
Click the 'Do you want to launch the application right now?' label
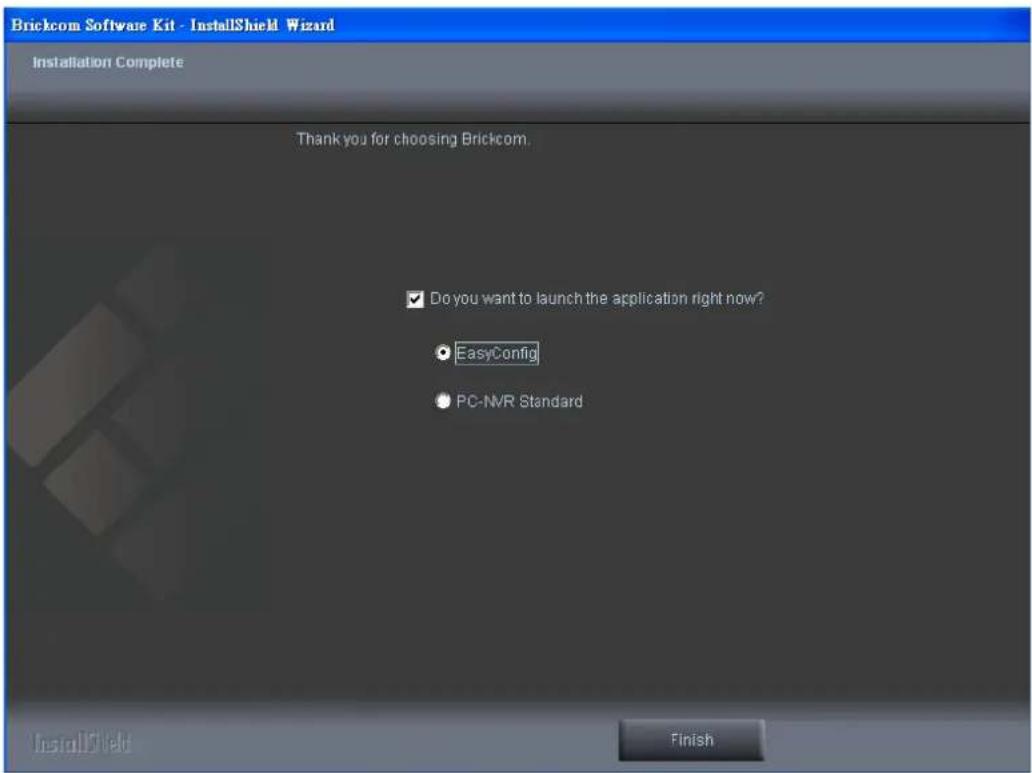[x=596, y=299]
